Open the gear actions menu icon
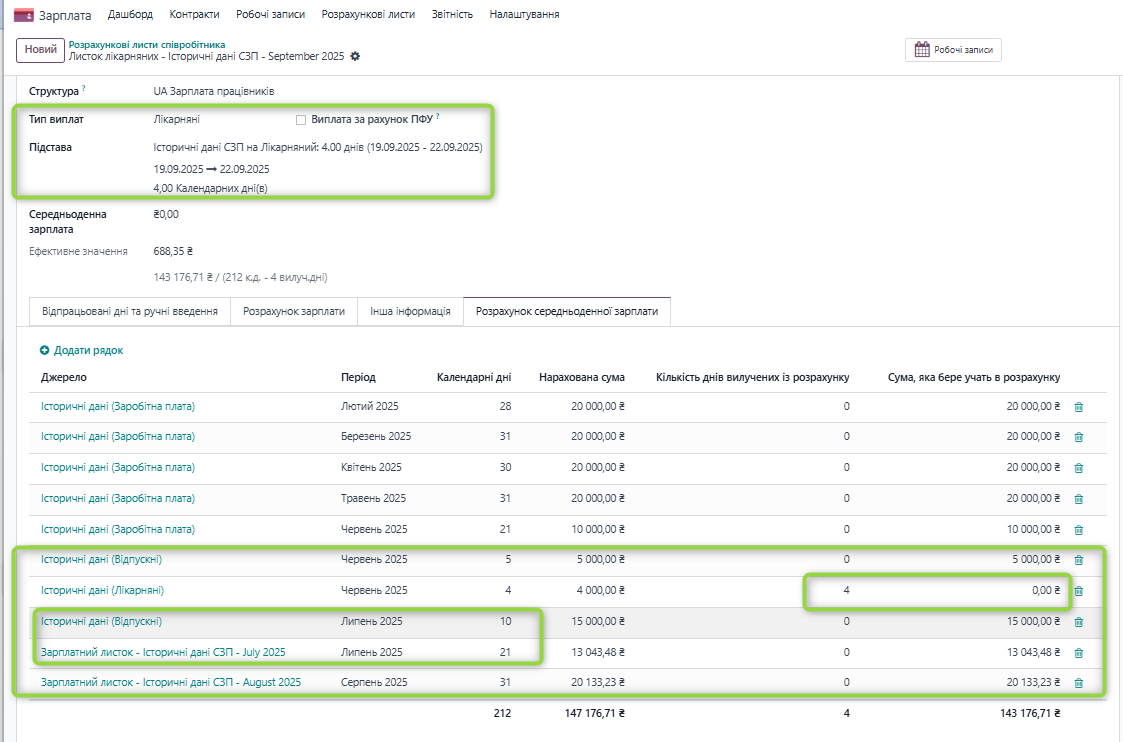Viewport: 1123px width, 742px height. click(x=355, y=57)
